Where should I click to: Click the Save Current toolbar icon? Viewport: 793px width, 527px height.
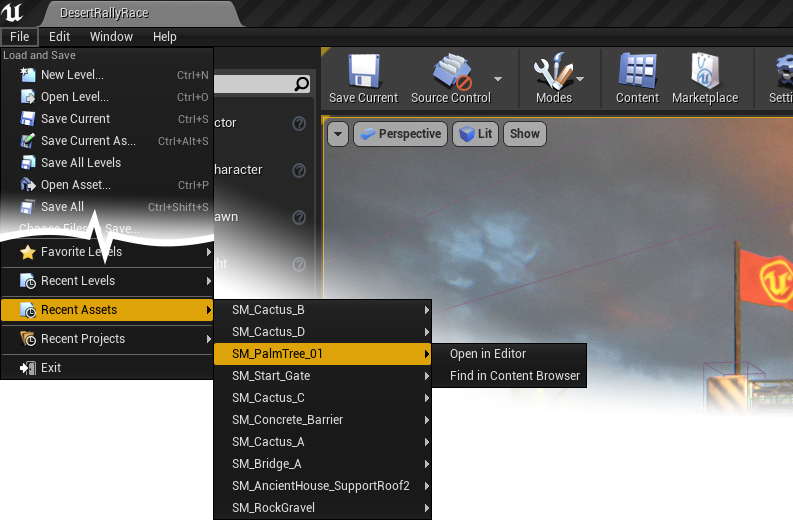coord(362,72)
